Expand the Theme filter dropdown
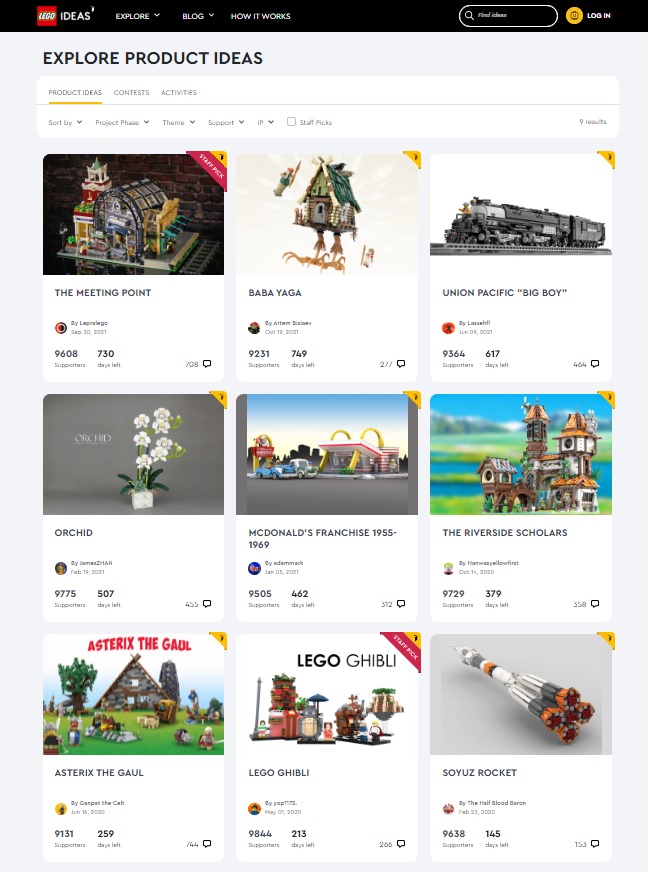 click(x=179, y=122)
